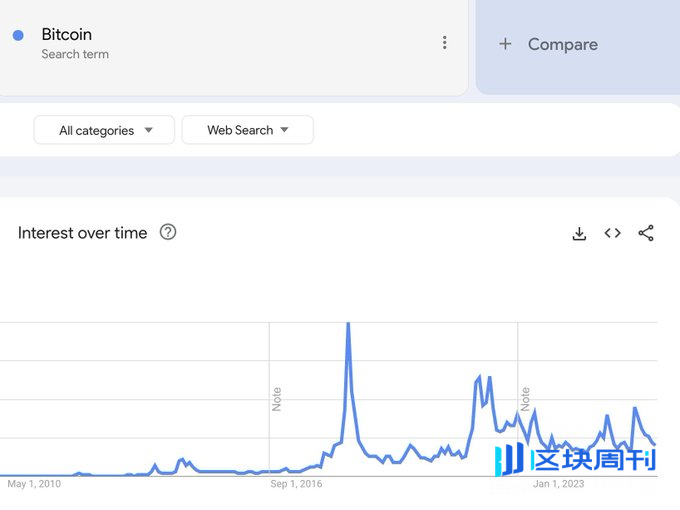This screenshot has height=510, width=680.
Task: Click the Jan 1, 2023 axis label
Action: point(559,484)
